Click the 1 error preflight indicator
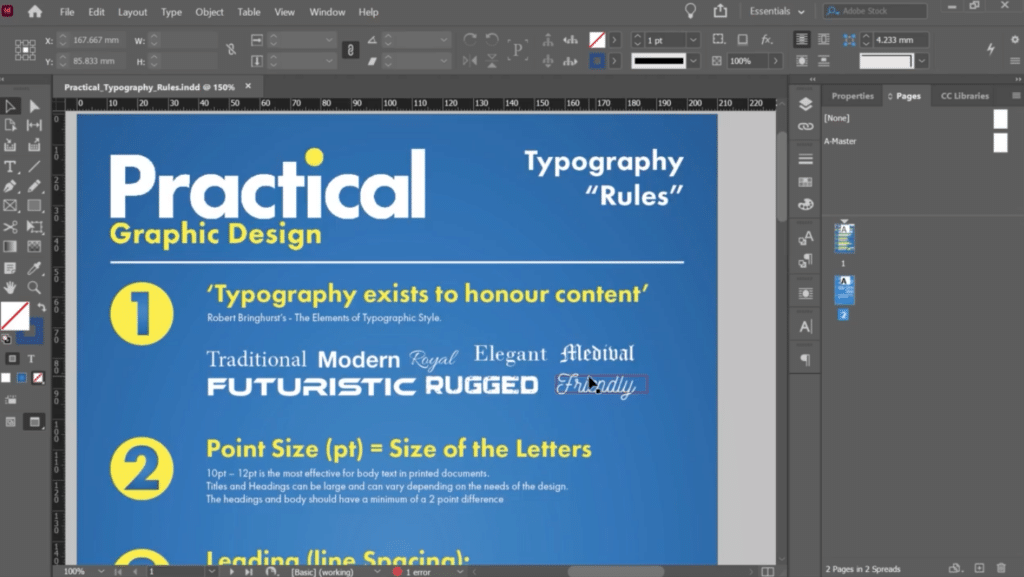Image resolution: width=1024 pixels, height=577 pixels. [x=420, y=572]
